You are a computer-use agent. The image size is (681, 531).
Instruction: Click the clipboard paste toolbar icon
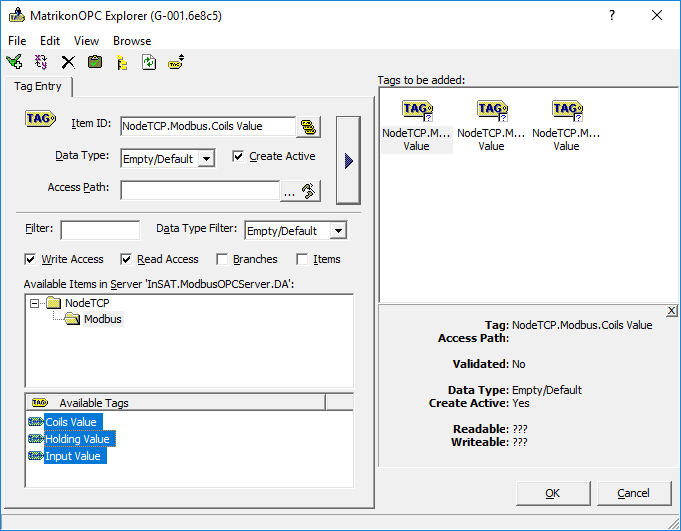click(95, 62)
